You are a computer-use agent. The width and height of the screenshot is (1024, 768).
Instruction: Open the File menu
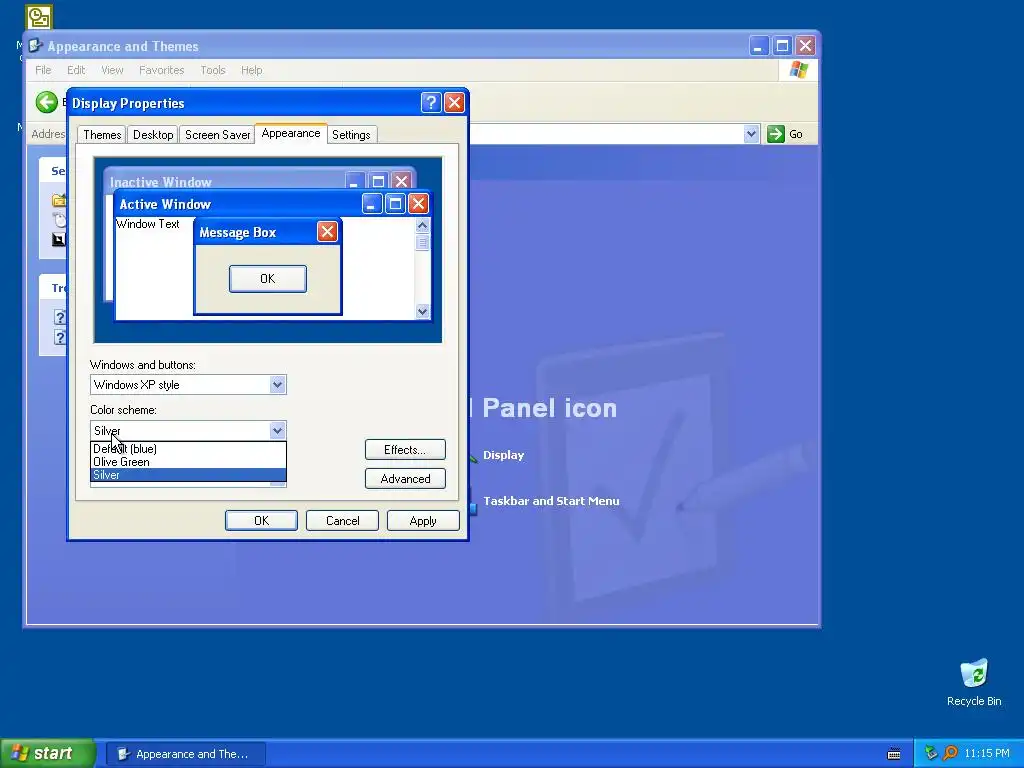43,70
